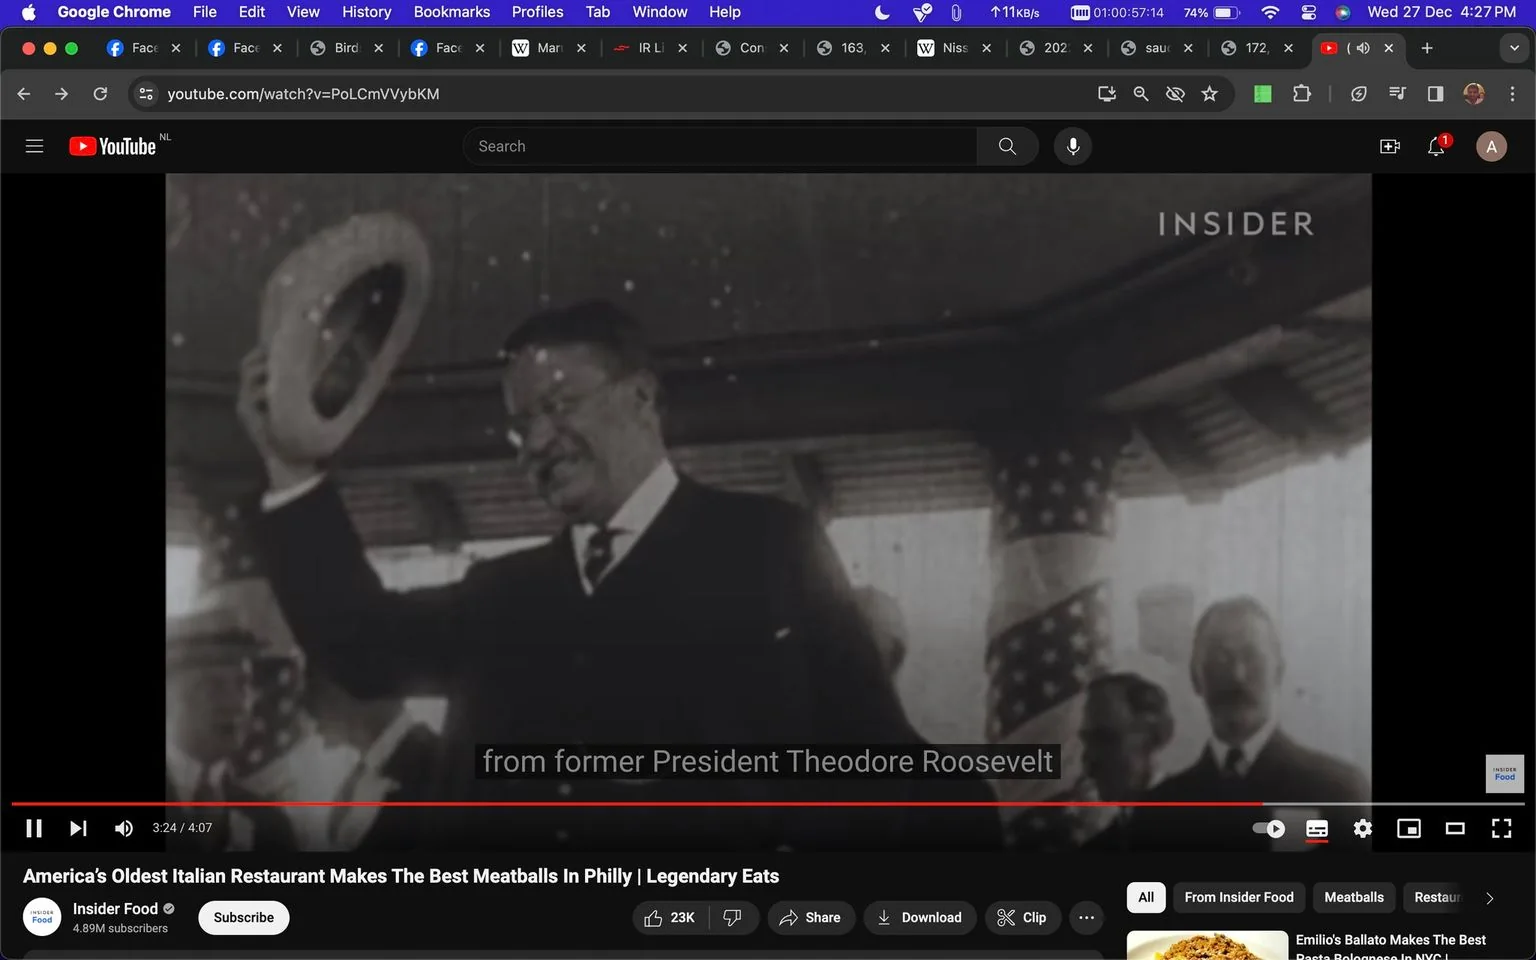
Task: Open the History menu
Action: click(x=367, y=12)
